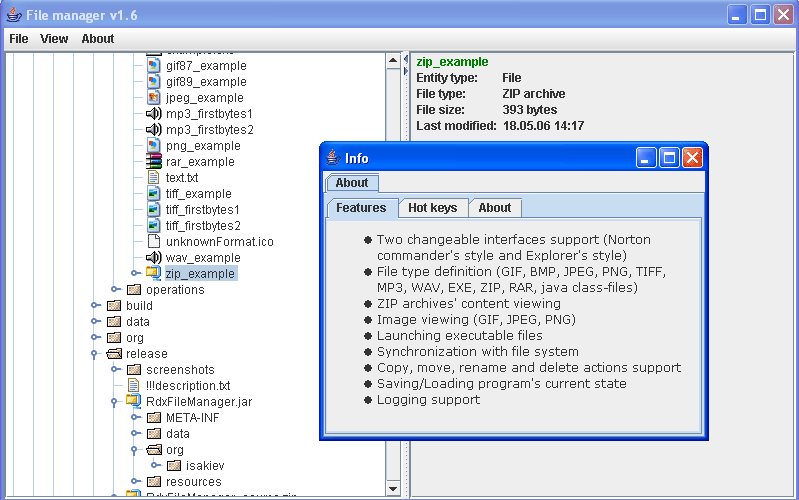Select the zip_example tree item
Image resolution: width=799 pixels, height=500 pixels.
[200, 273]
